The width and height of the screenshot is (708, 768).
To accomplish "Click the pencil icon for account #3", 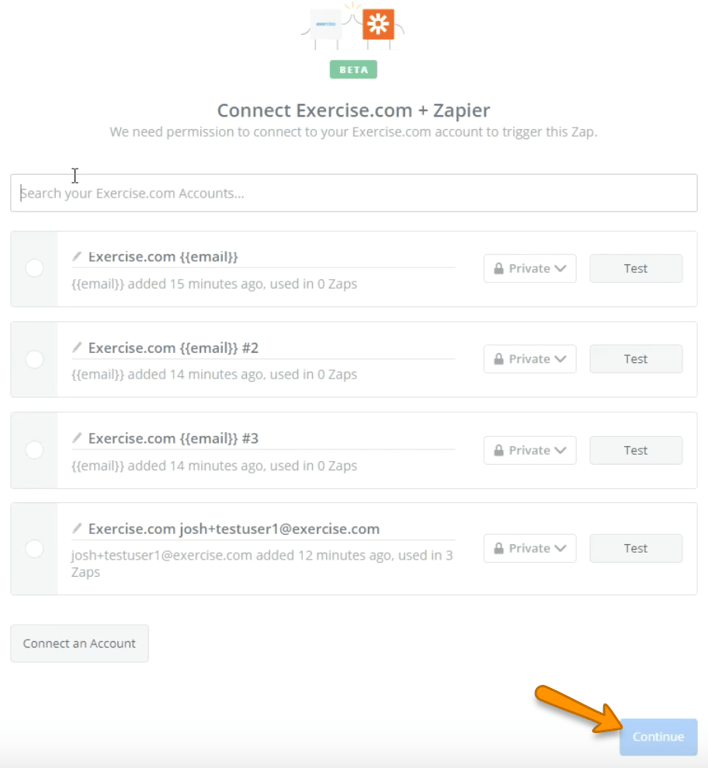I will [x=77, y=438].
